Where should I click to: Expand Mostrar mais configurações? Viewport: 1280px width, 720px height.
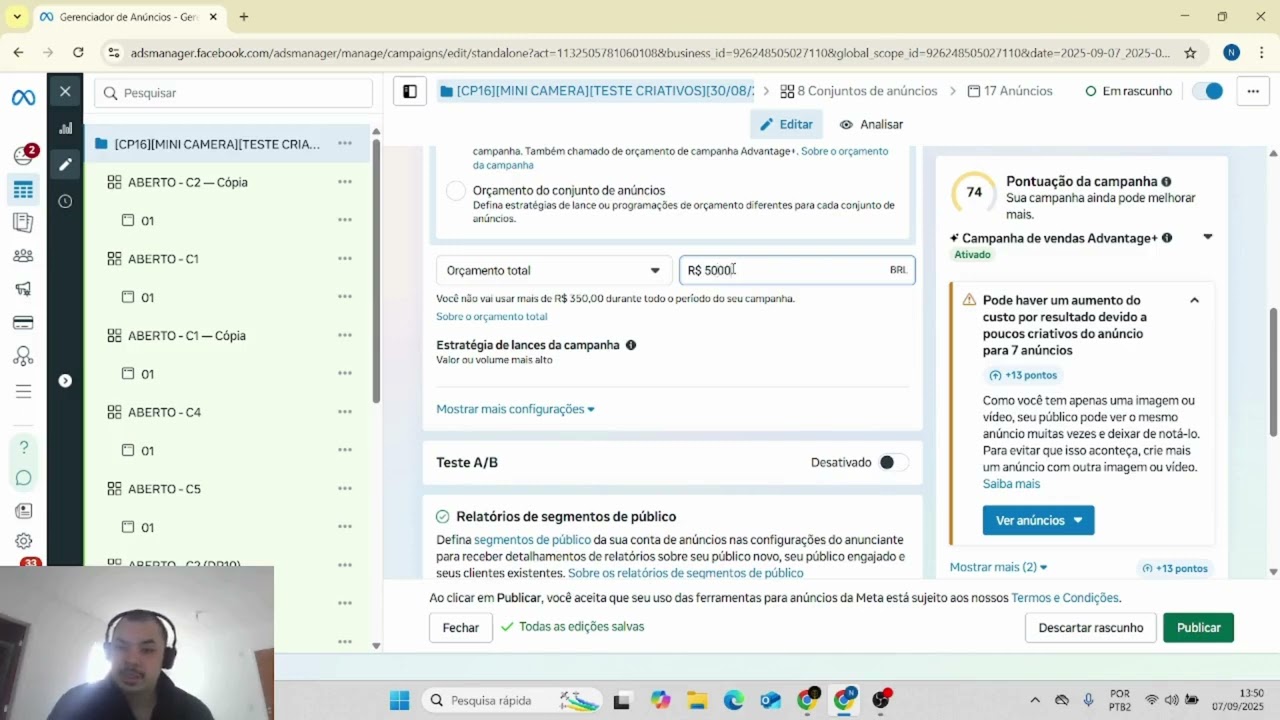[x=515, y=409]
